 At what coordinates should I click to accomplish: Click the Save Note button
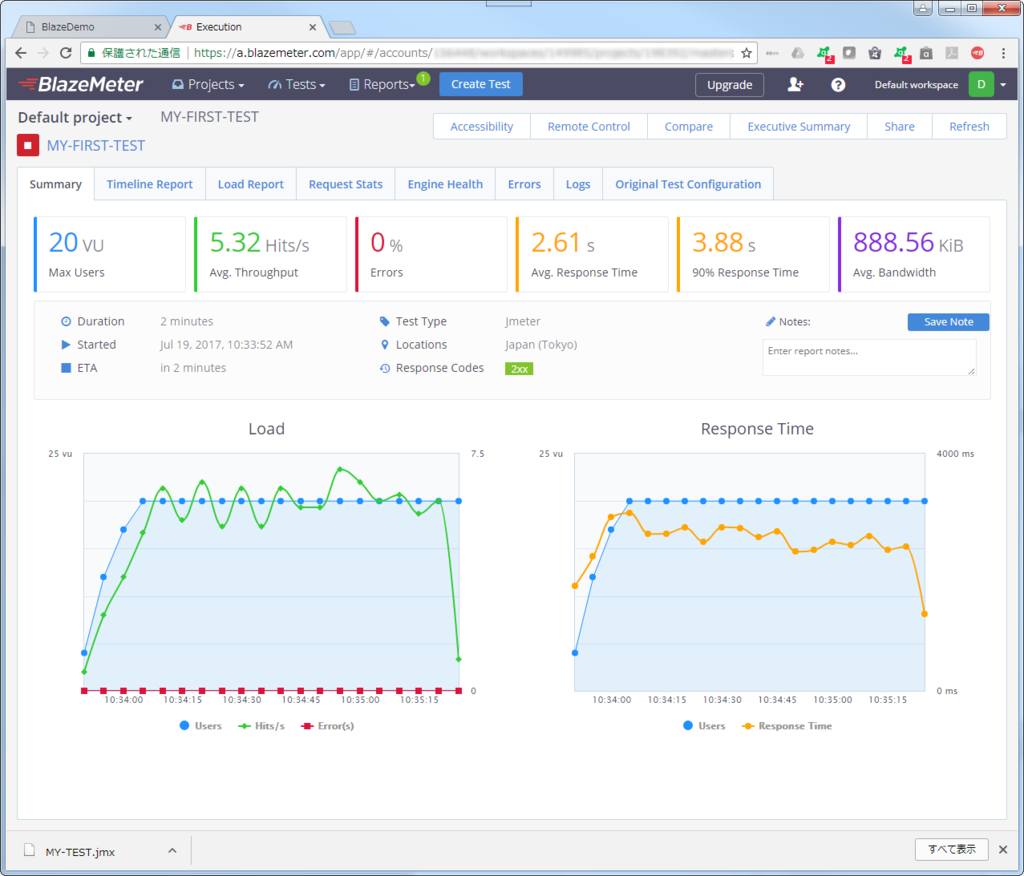[x=948, y=321]
